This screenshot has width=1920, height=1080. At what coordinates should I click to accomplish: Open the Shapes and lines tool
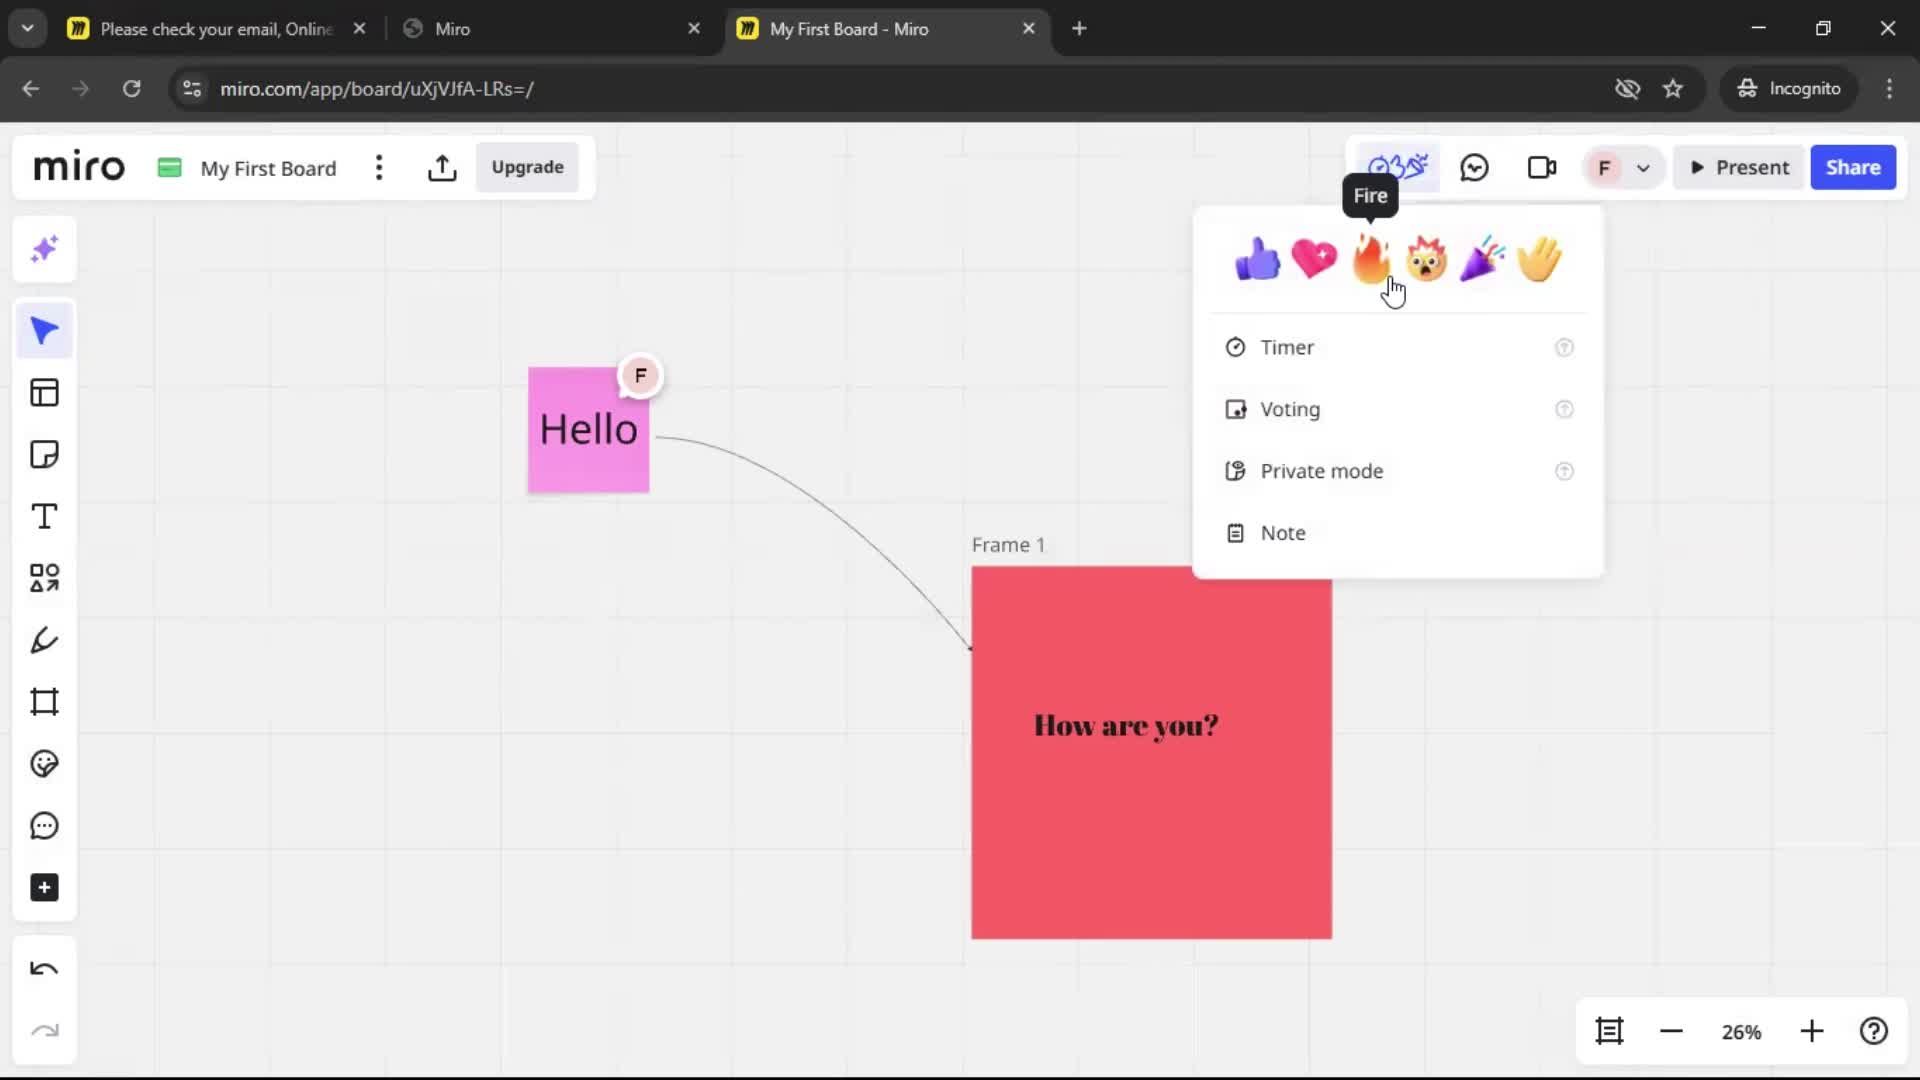tap(44, 578)
